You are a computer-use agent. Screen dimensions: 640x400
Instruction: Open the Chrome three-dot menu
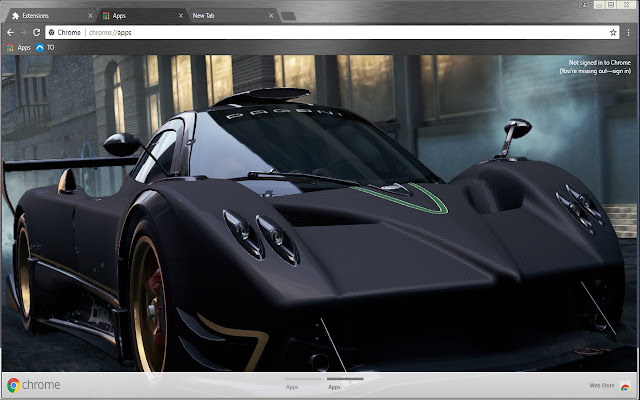click(x=629, y=32)
